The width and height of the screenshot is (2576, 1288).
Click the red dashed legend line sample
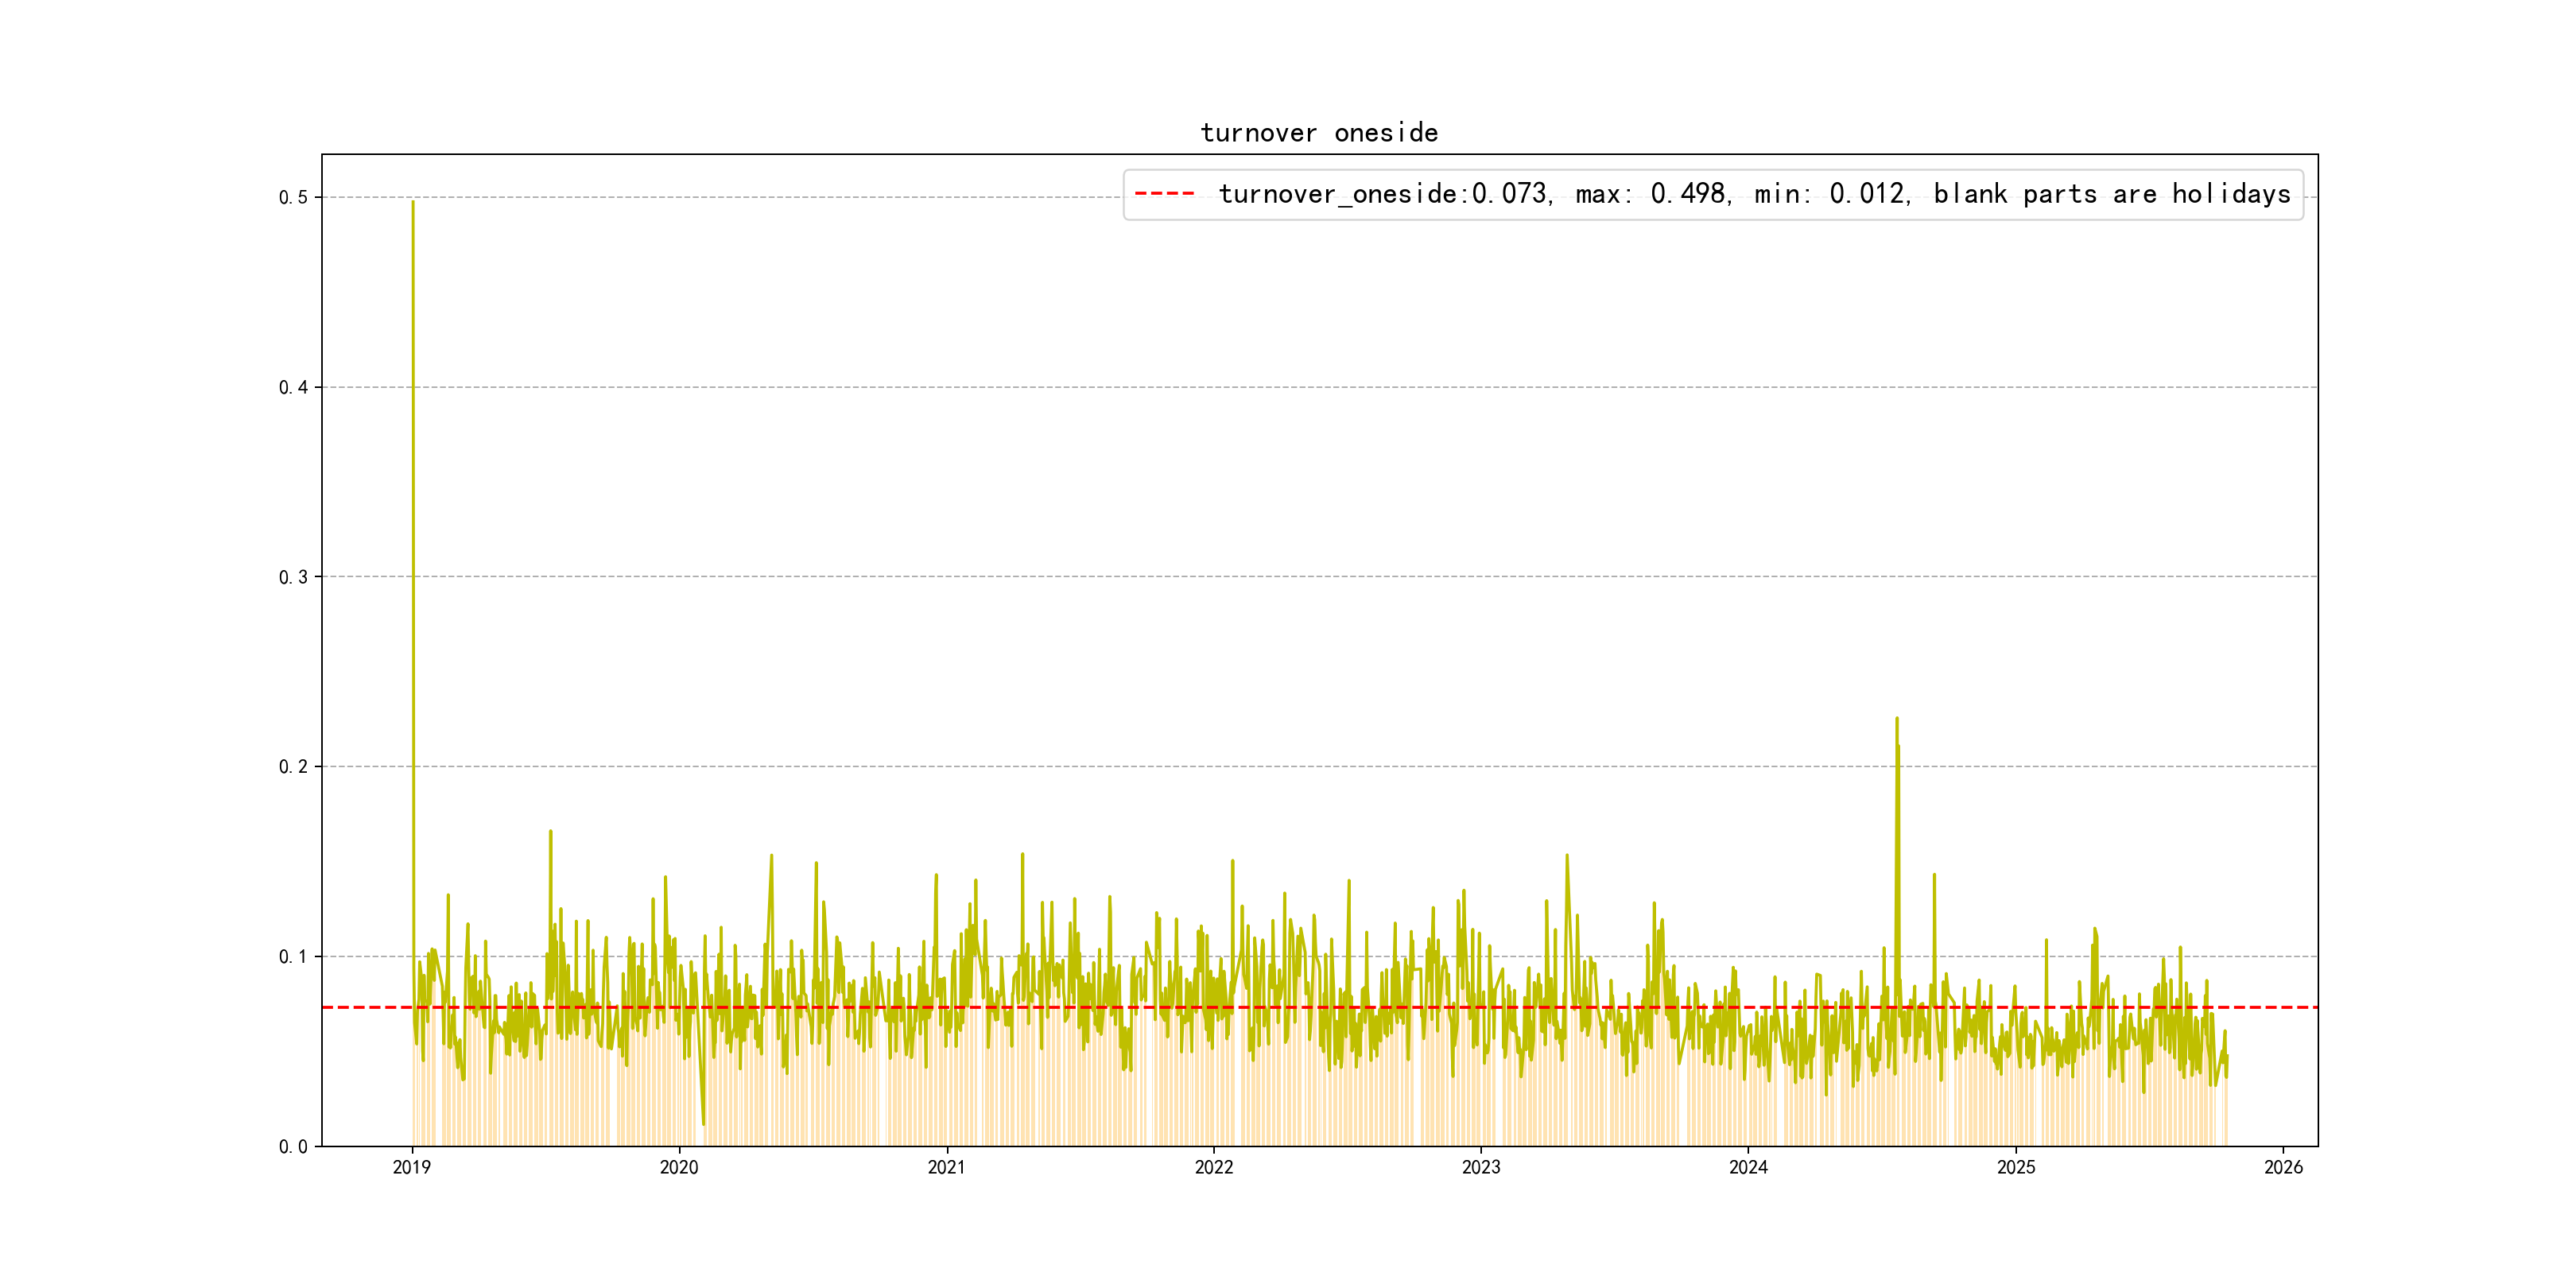pyautogui.click(x=1164, y=194)
